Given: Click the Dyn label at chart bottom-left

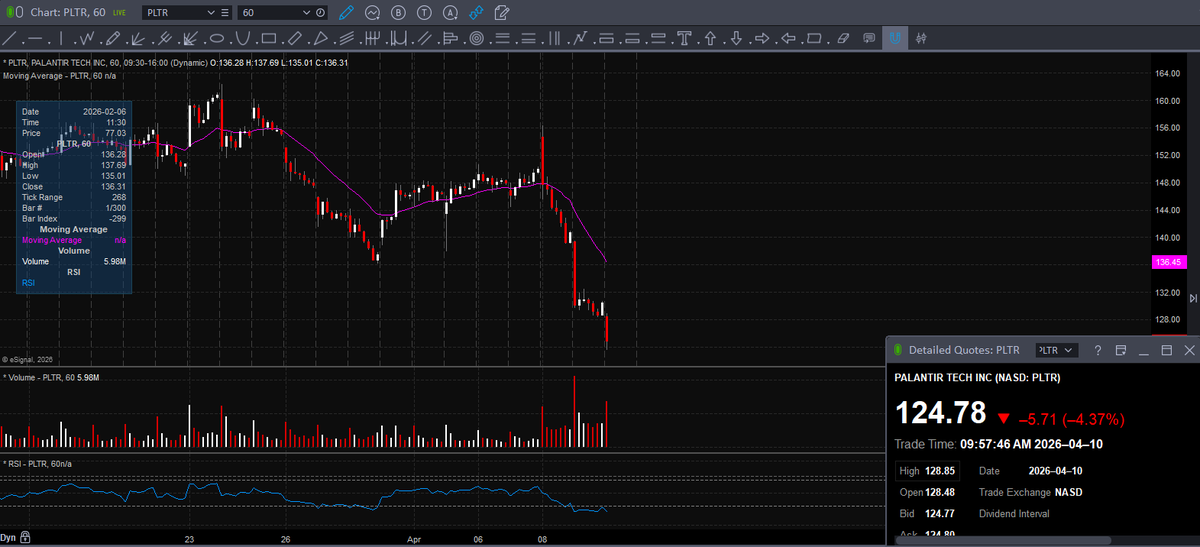Looking at the screenshot, I should (9, 538).
